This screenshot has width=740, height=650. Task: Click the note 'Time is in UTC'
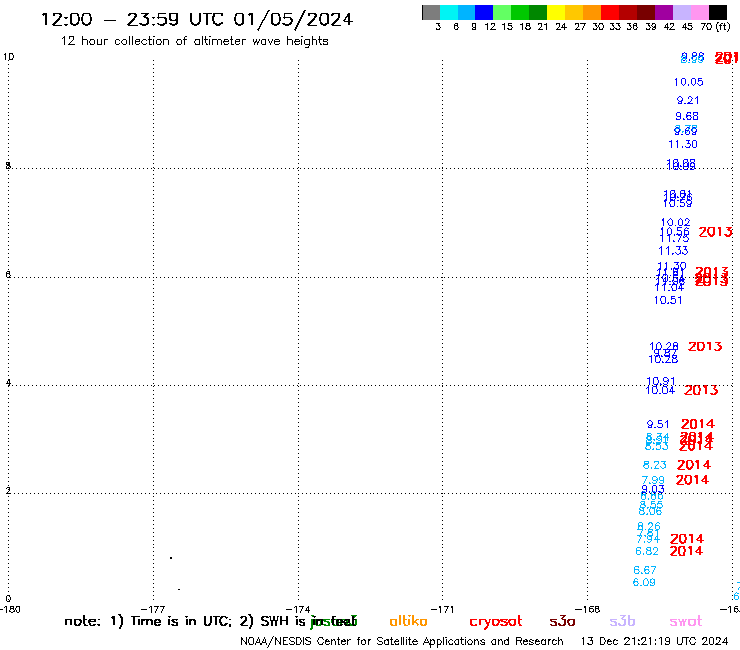[181, 621]
